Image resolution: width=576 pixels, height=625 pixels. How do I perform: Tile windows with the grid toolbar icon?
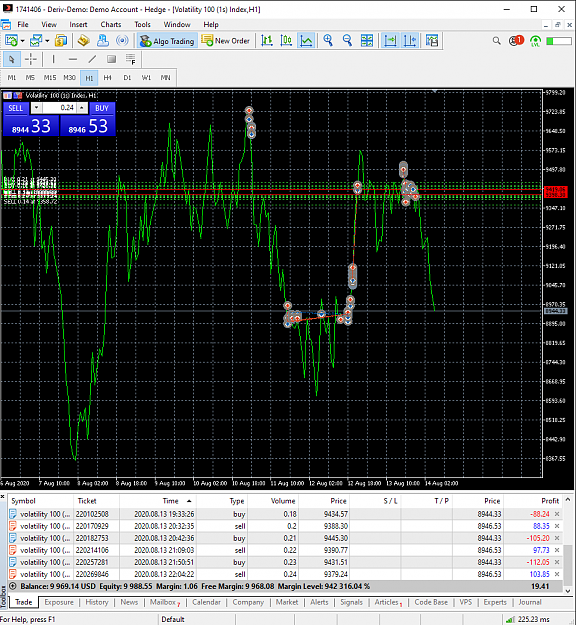pos(367,41)
